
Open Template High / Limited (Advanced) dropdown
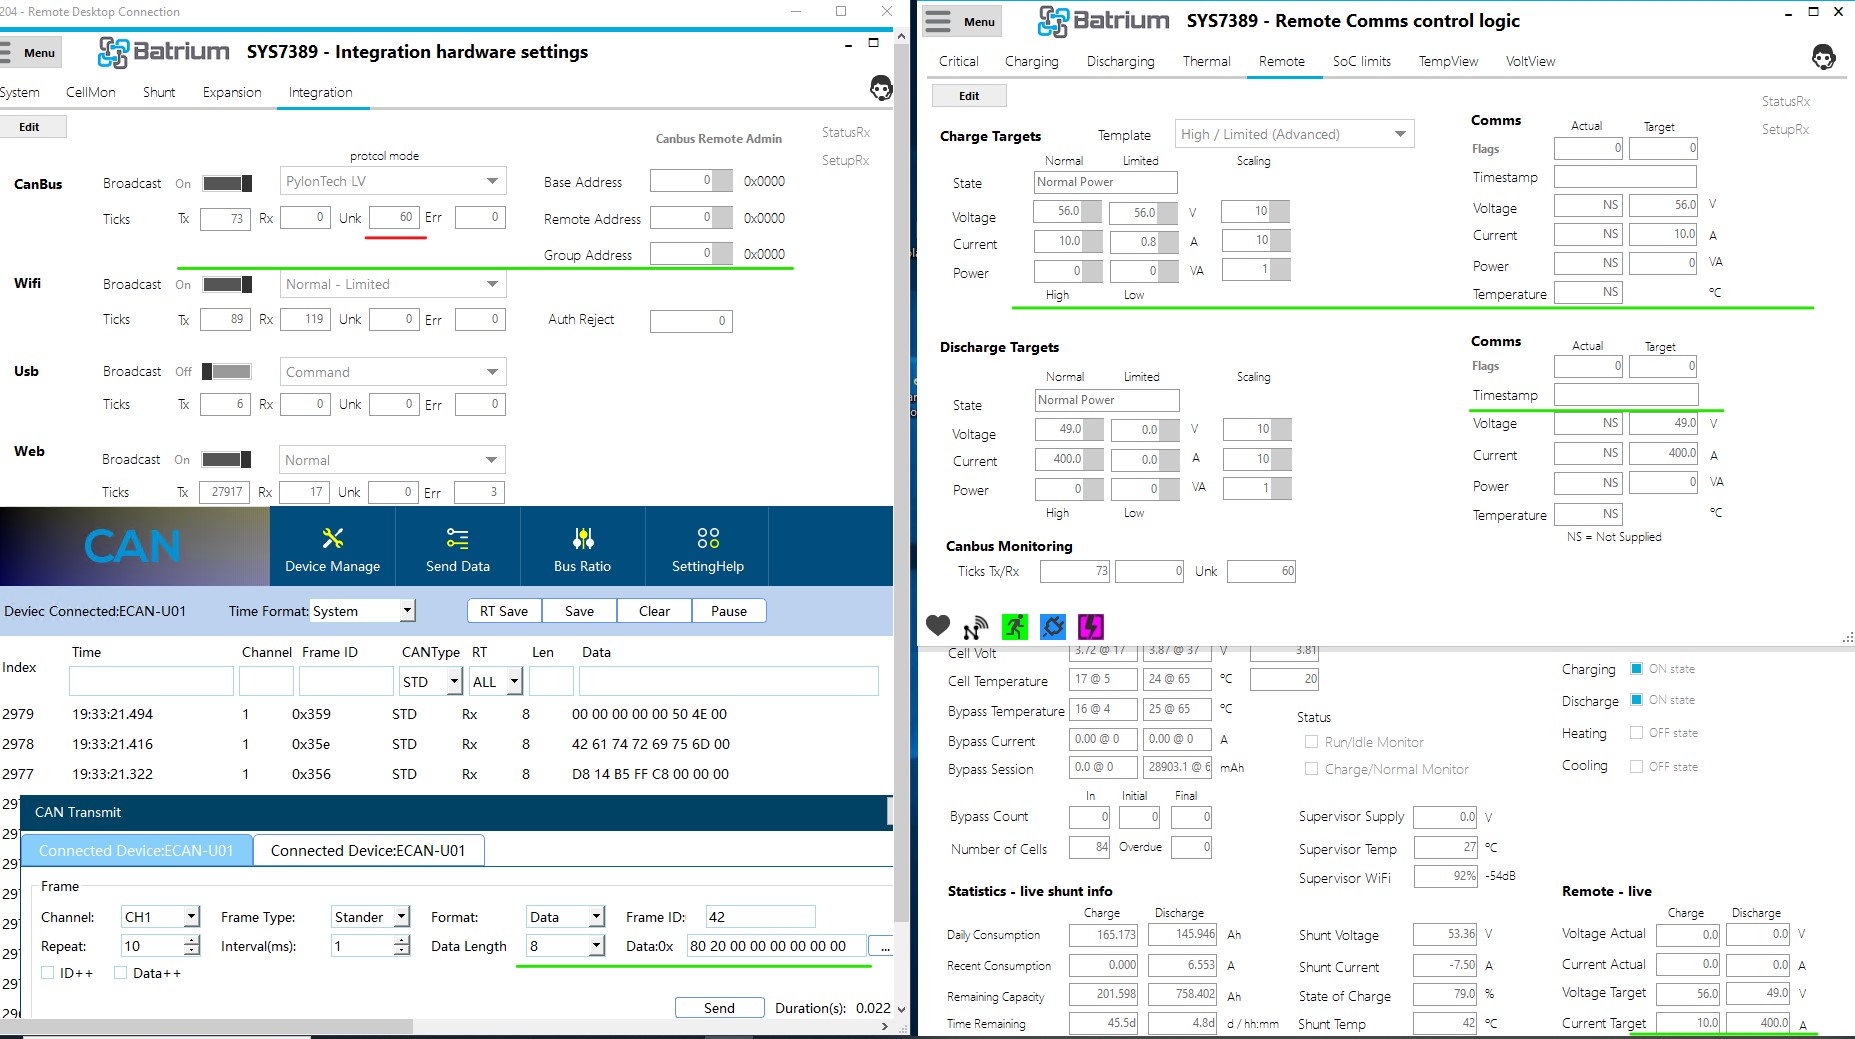click(x=1295, y=134)
